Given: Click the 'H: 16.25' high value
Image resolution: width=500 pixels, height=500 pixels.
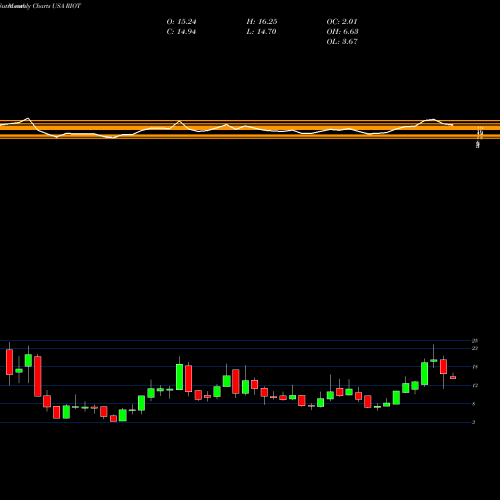Looking at the screenshot, I should coord(262,22).
